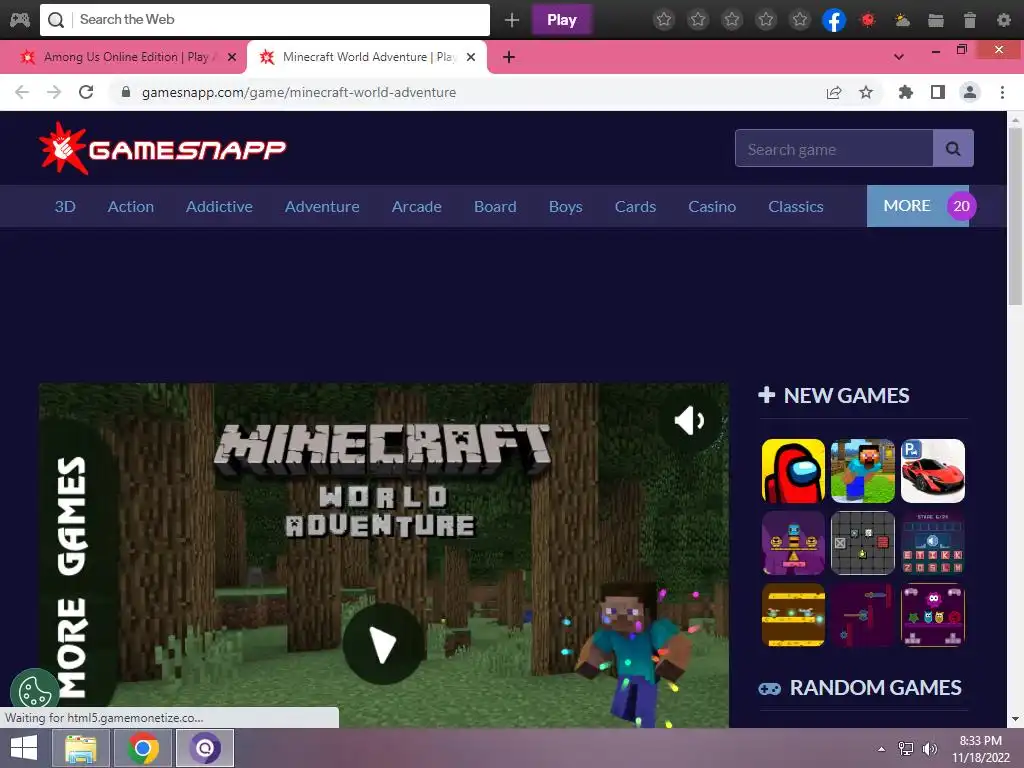Open the purple balance scale game thumbnail
1024x768 pixels.
[x=793, y=543]
